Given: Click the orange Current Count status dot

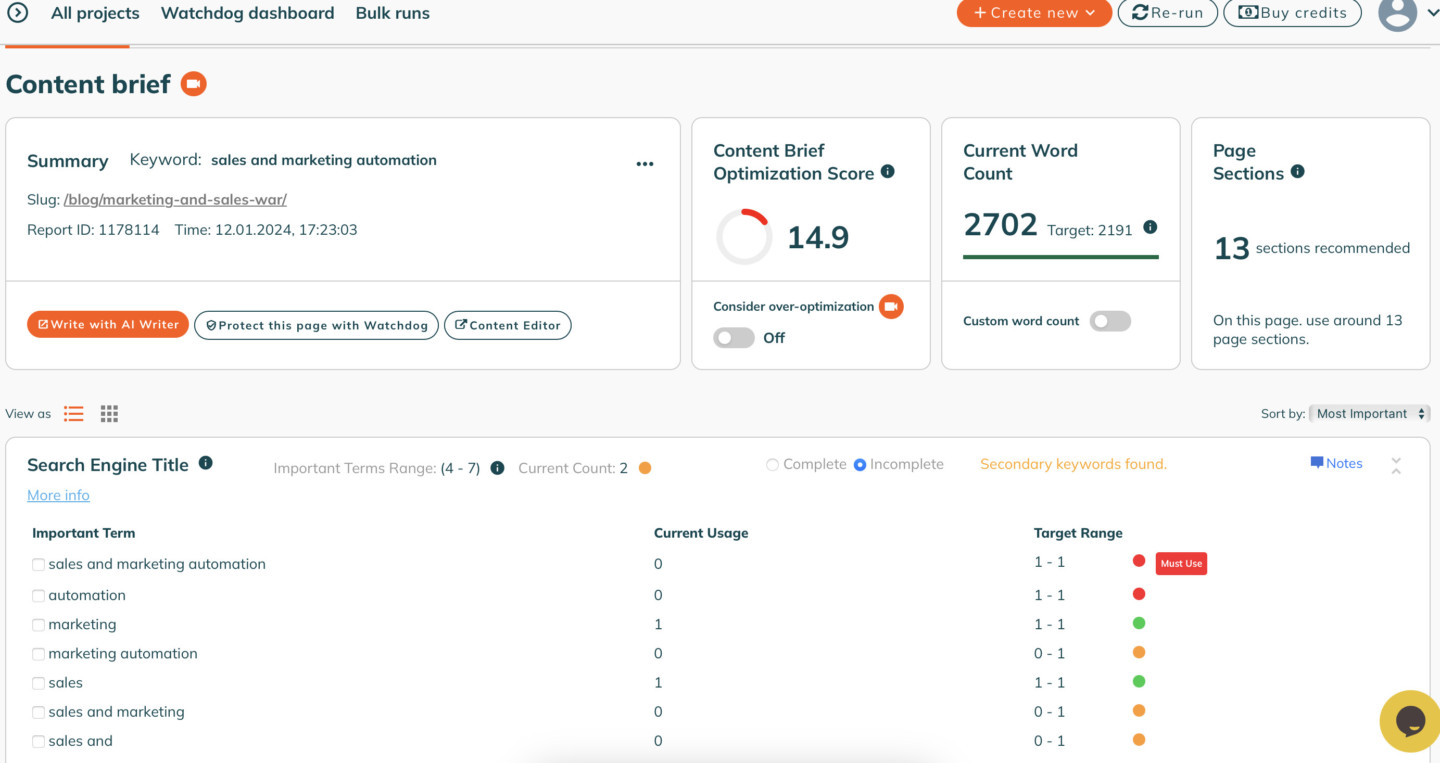Looking at the screenshot, I should 645,468.
